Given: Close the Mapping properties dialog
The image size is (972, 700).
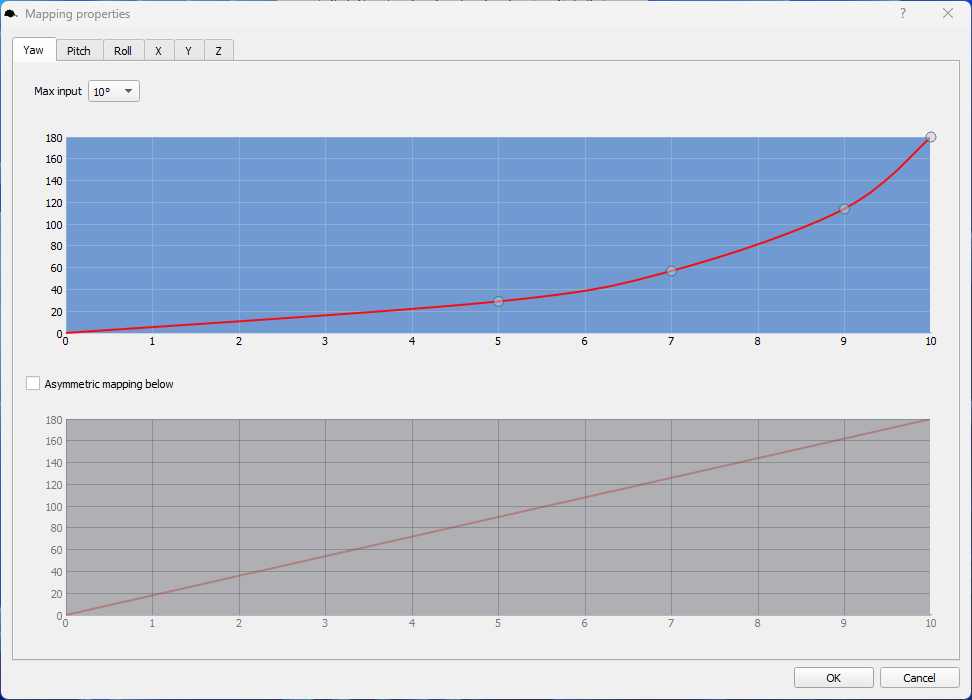Looking at the screenshot, I should point(947,14).
